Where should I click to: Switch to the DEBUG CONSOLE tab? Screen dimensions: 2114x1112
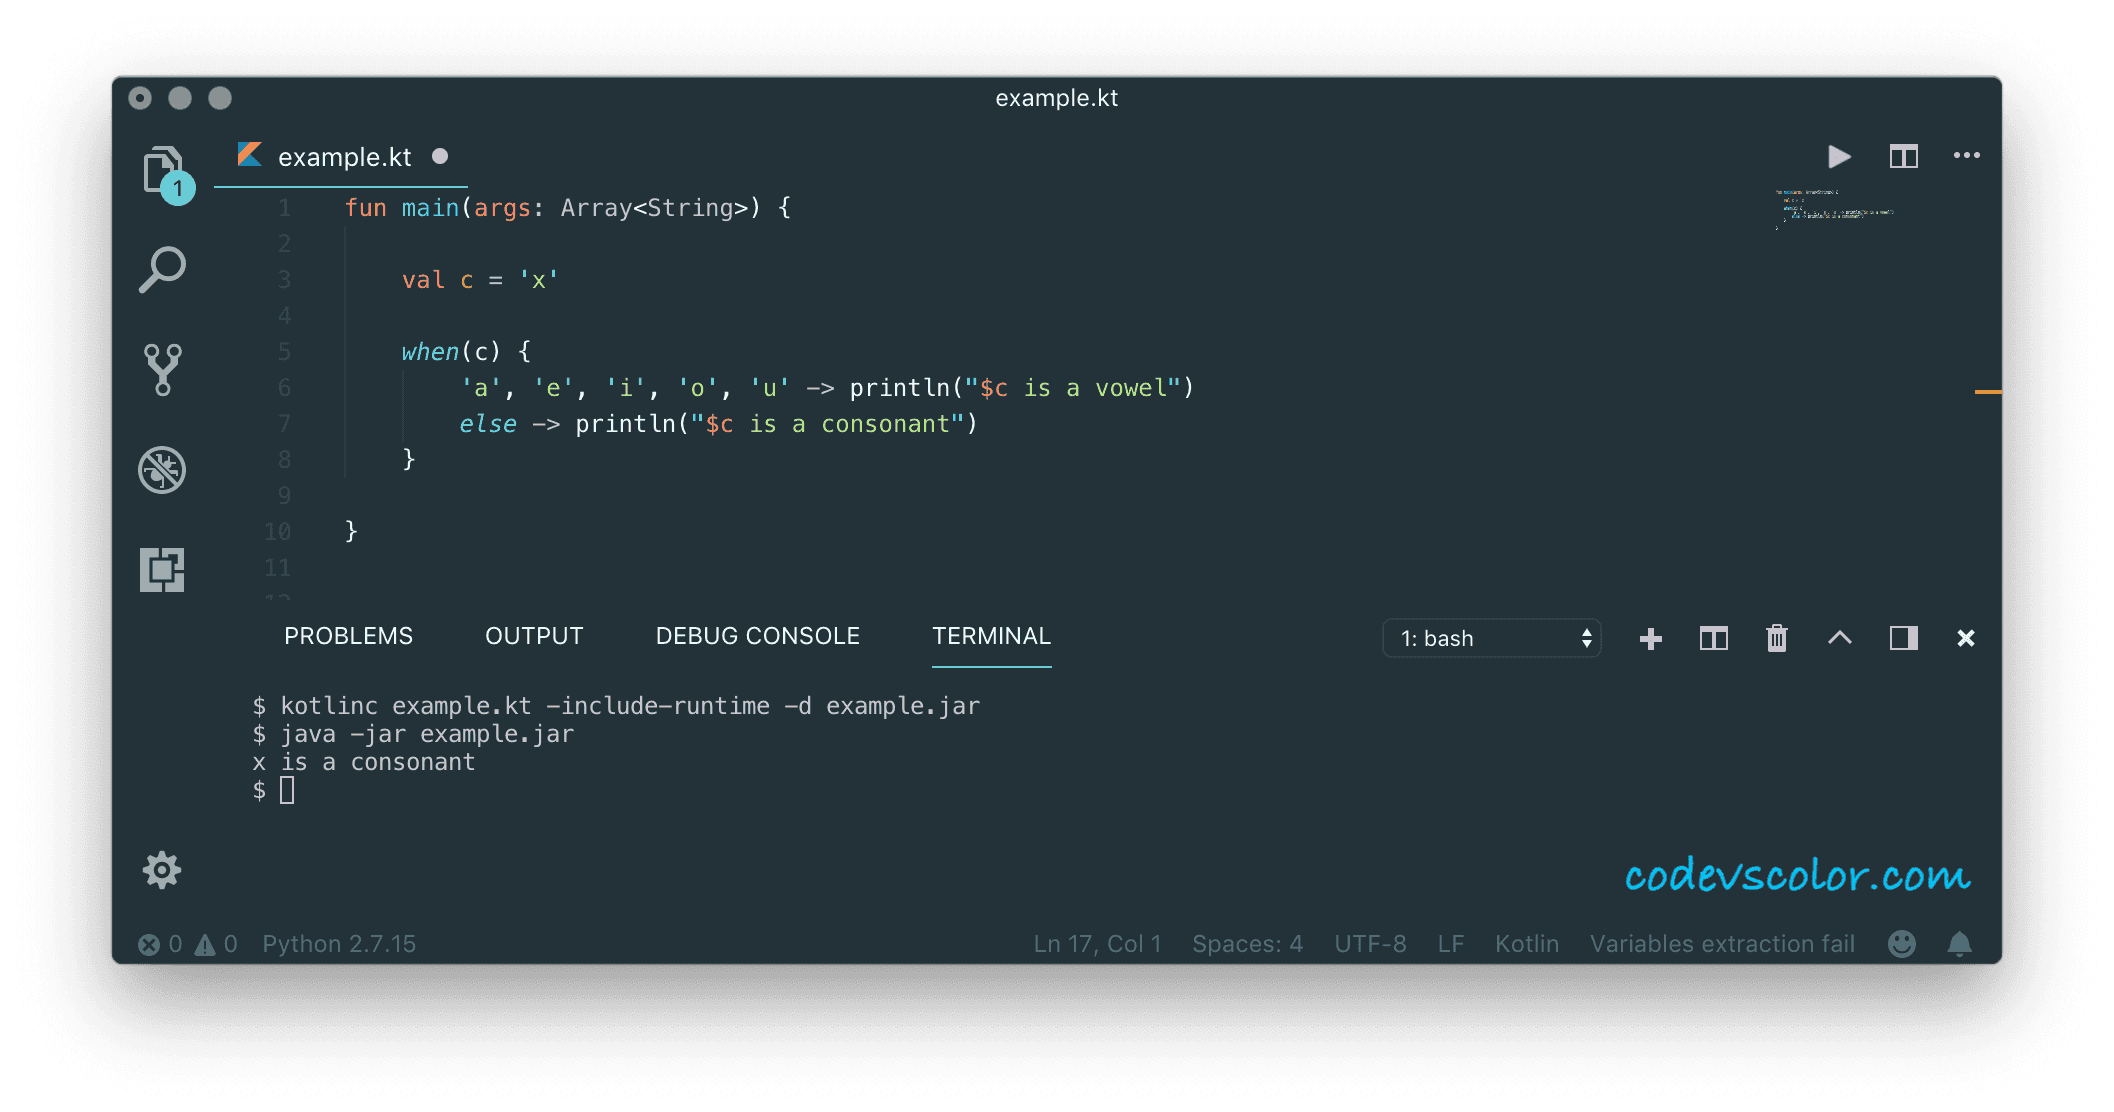coord(757,636)
